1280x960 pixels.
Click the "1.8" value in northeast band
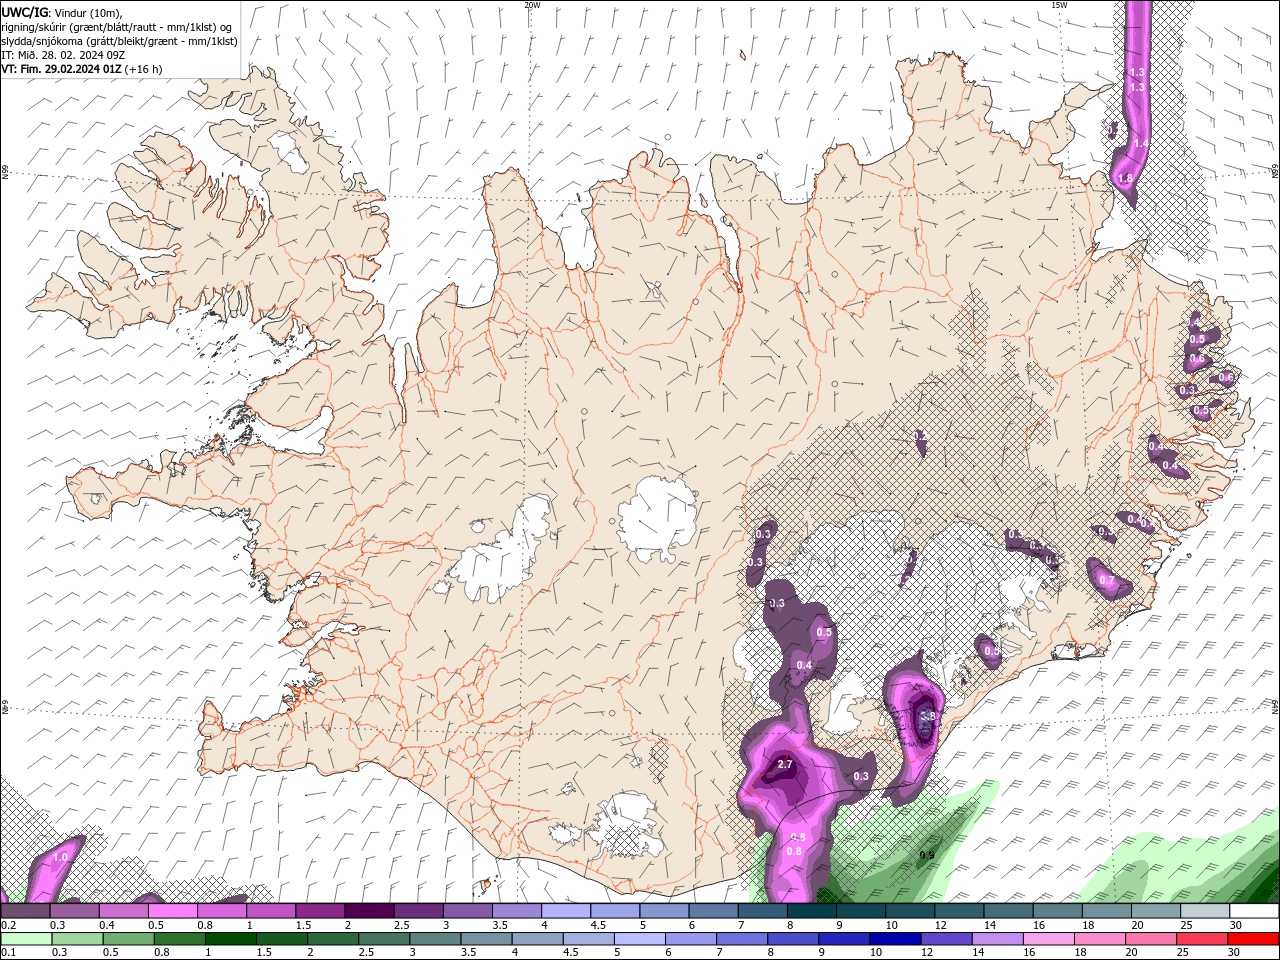pyautogui.click(x=1125, y=178)
